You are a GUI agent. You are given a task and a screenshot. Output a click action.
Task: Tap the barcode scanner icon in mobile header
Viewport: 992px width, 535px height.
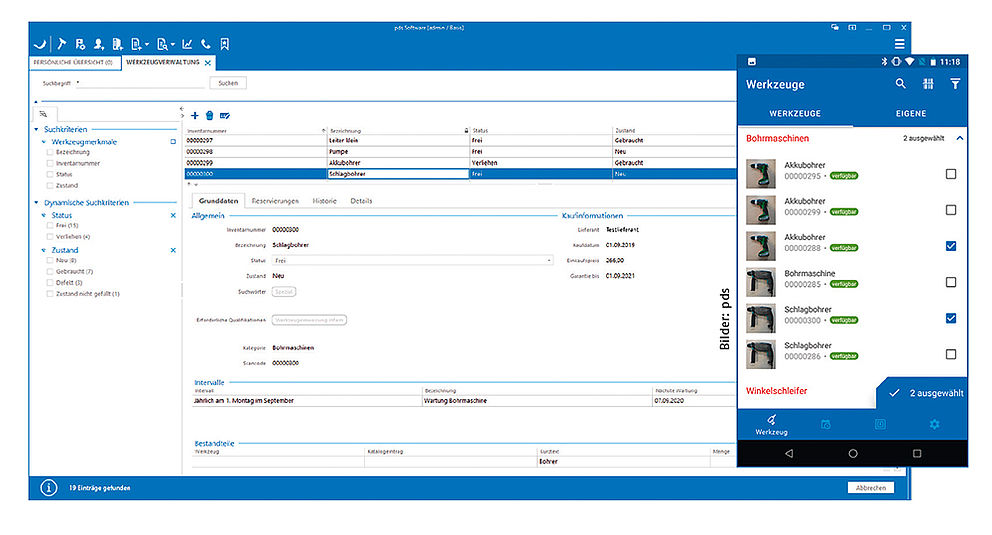[928, 85]
